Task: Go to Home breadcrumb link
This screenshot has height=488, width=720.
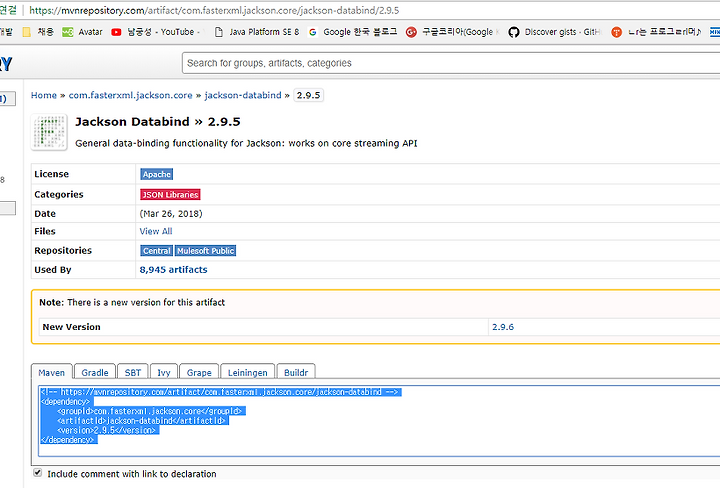Action: tap(44, 95)
